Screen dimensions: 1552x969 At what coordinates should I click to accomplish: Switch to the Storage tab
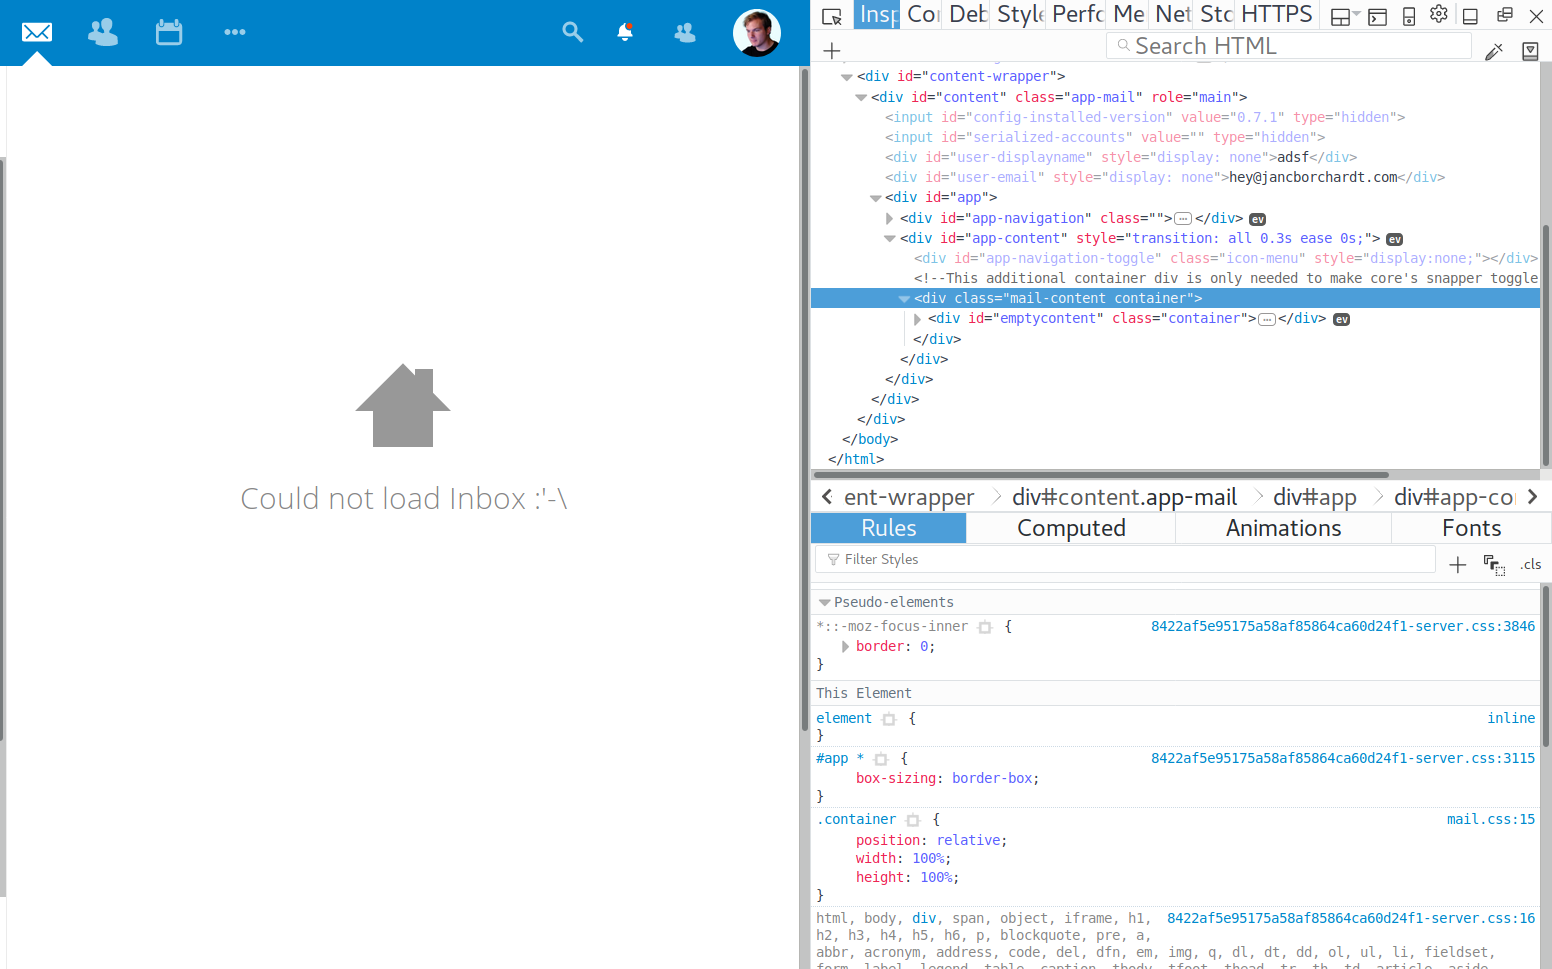(1216, 15)
